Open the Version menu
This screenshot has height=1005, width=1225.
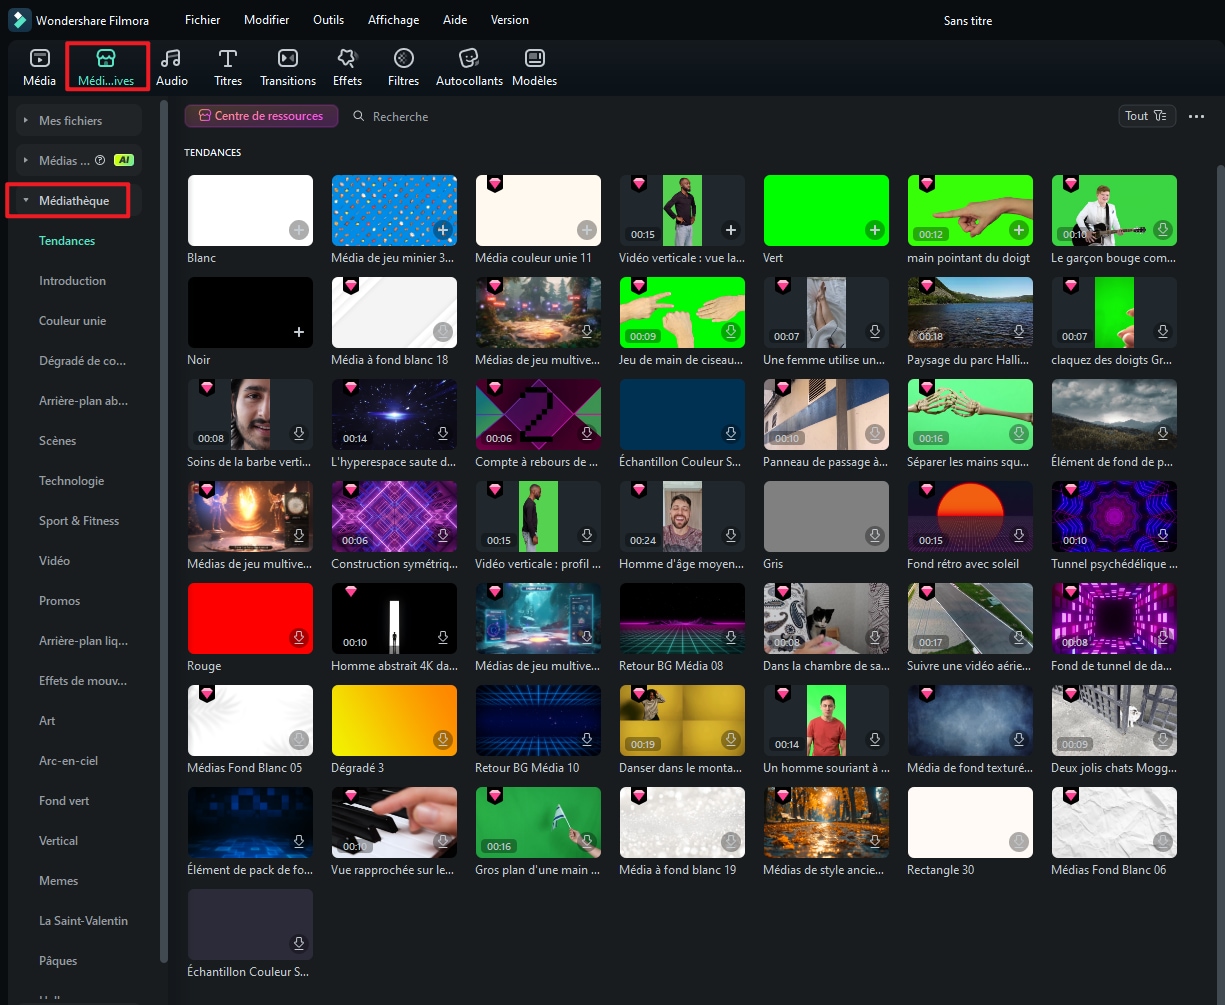pos(510,20)
